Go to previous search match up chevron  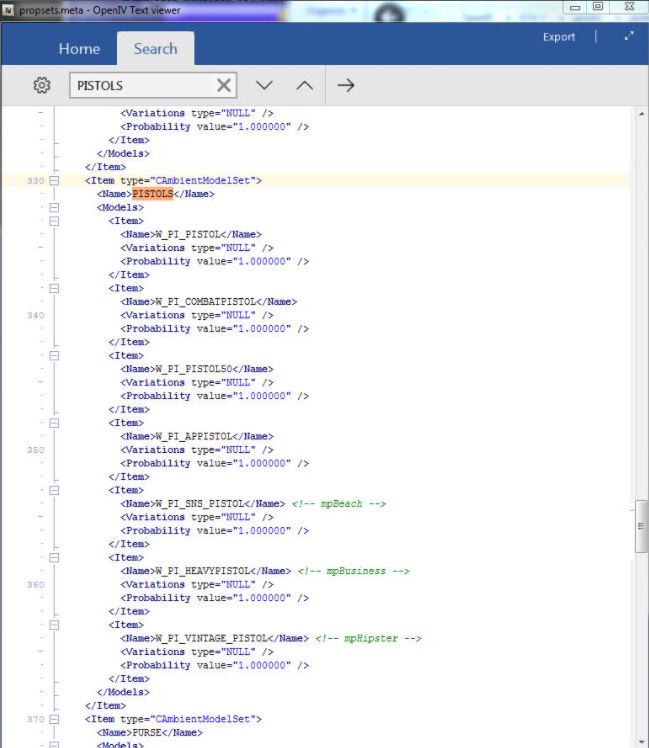click(x=304, y=86)
